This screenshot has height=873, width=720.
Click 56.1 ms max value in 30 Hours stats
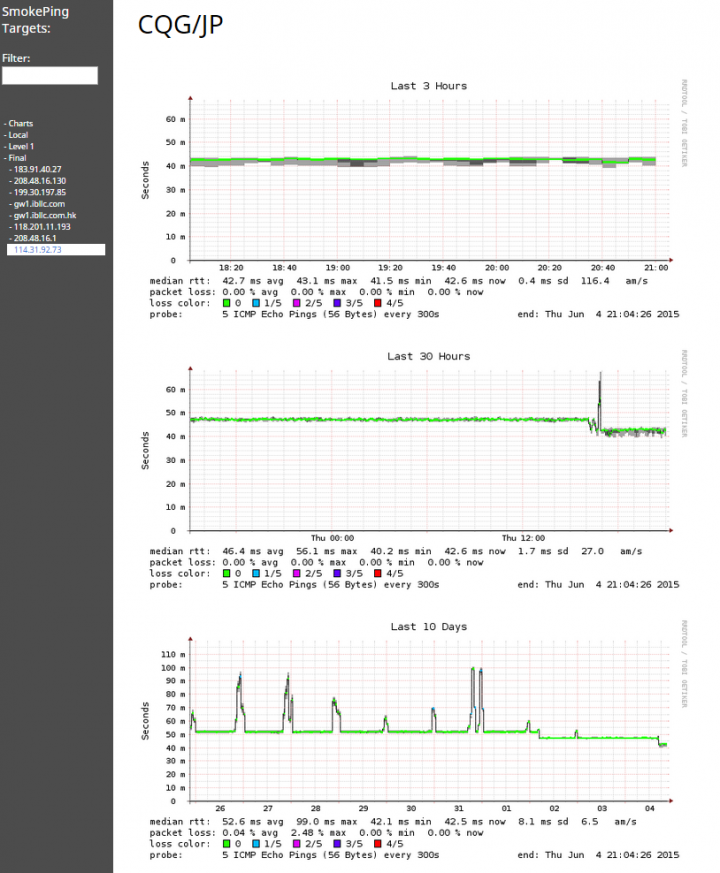coord(326,551)
